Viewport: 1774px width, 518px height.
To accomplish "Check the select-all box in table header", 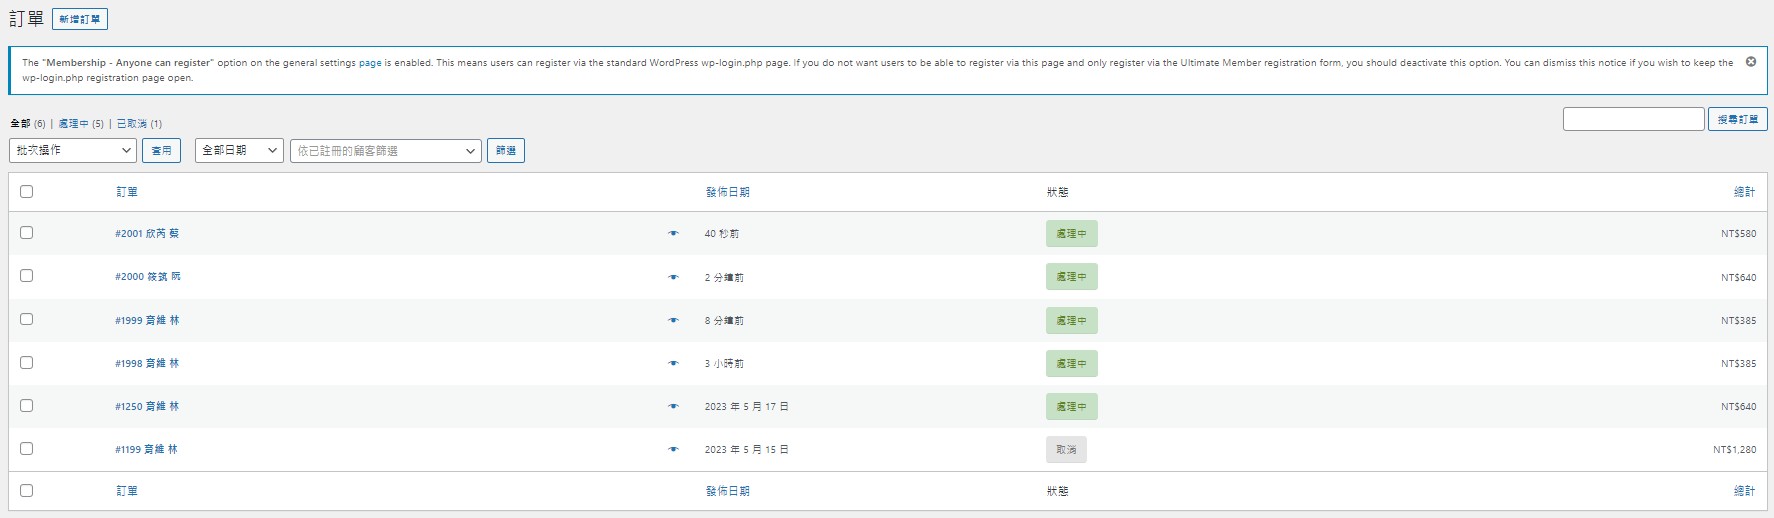I will [x=27, y=191].
